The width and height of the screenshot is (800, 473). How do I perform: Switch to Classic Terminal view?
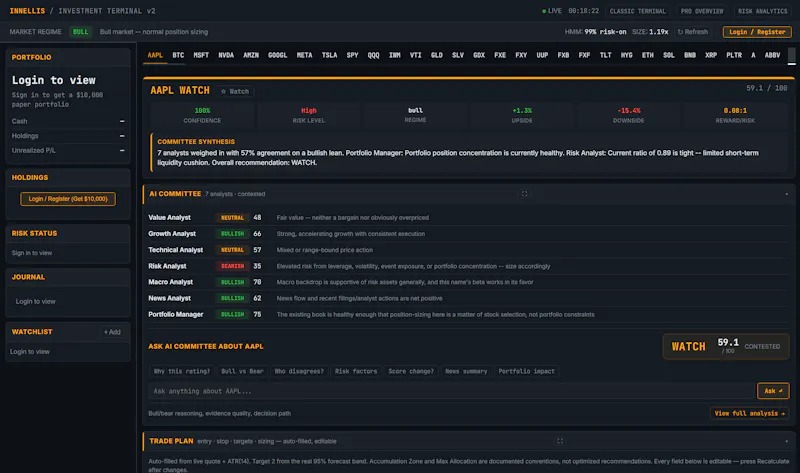click(637, 11)
